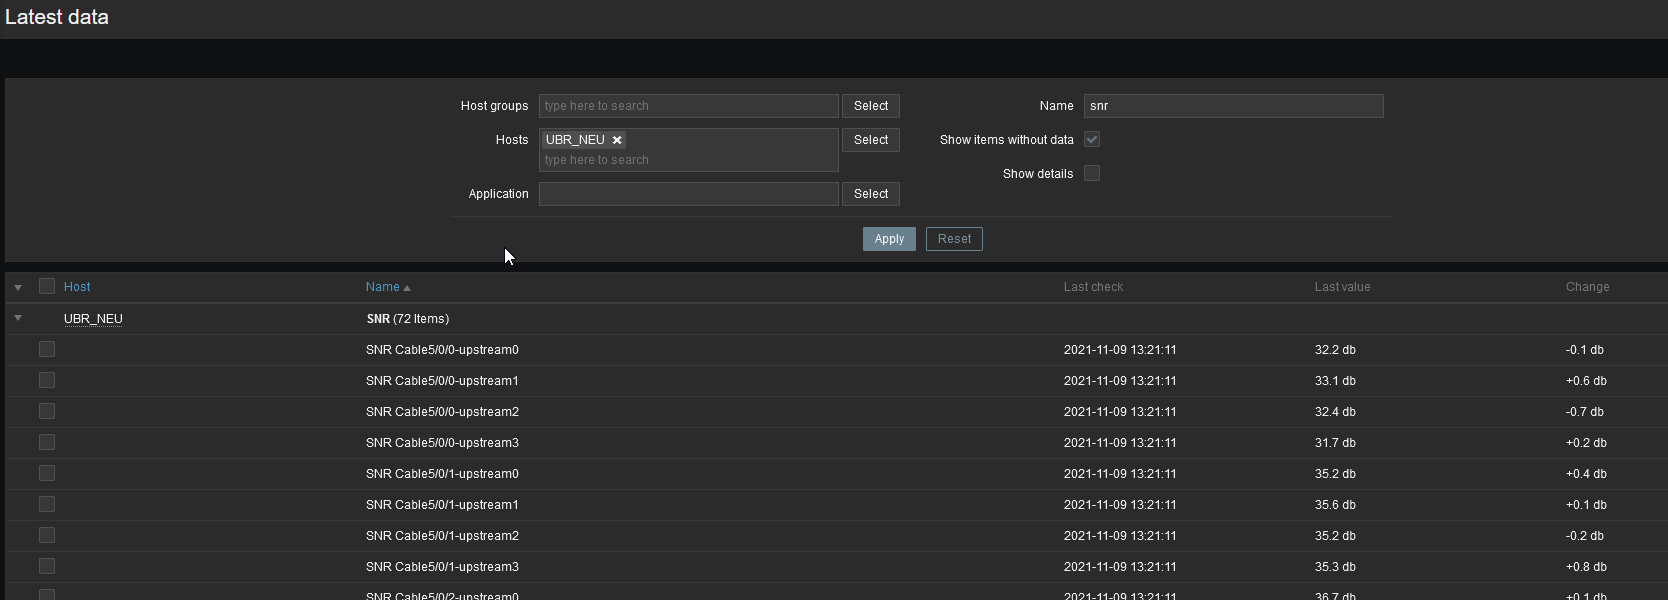Sort table by Name column header
The height and width of the screenshot is (600, 1668).
click(x=382, y=287)
